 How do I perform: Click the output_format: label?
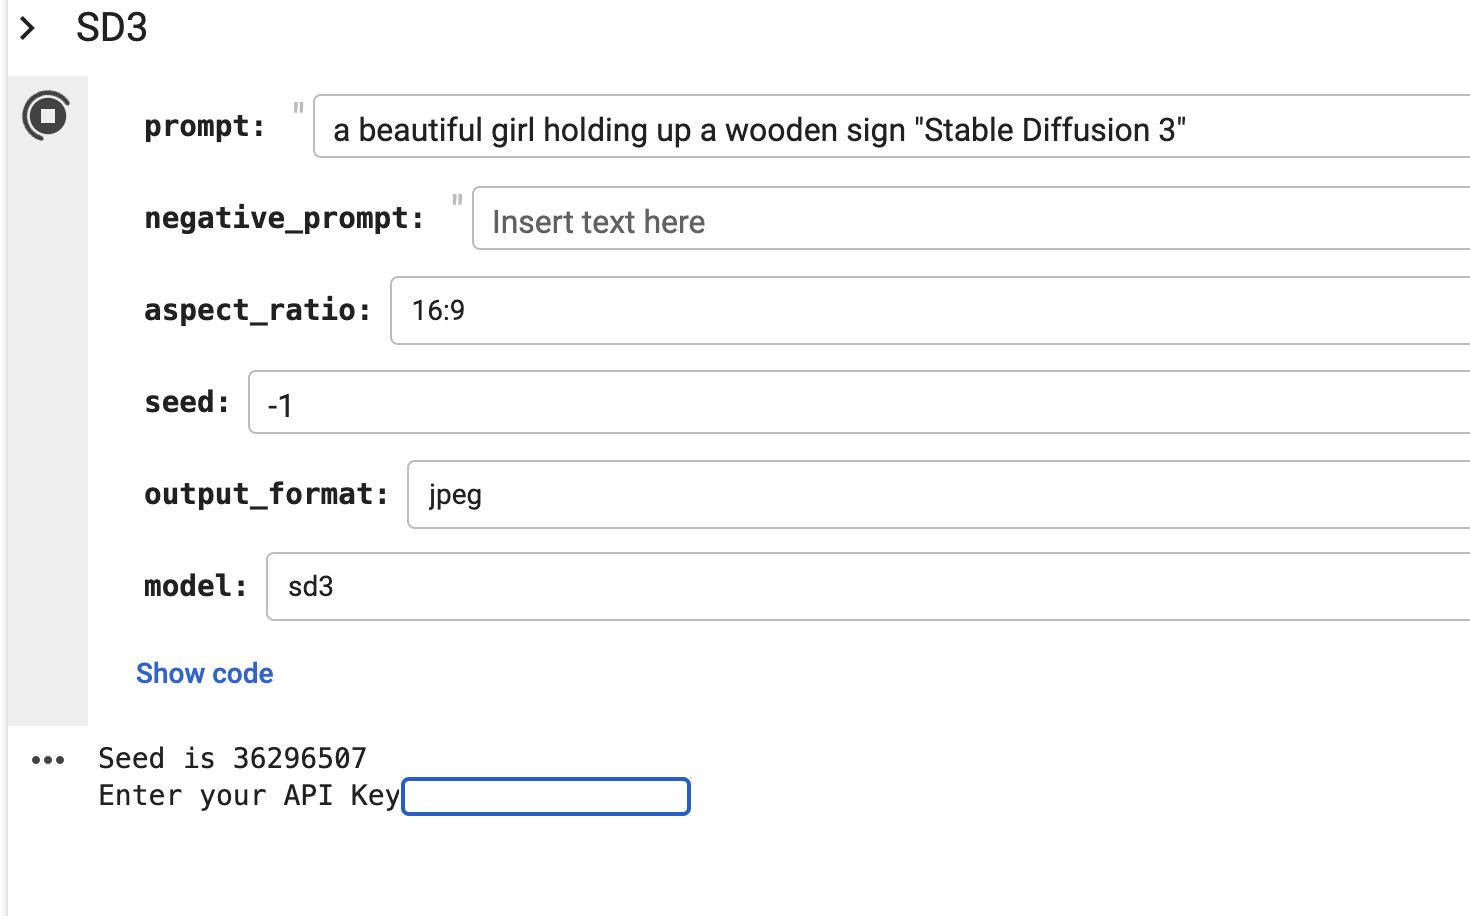(267, 494)
